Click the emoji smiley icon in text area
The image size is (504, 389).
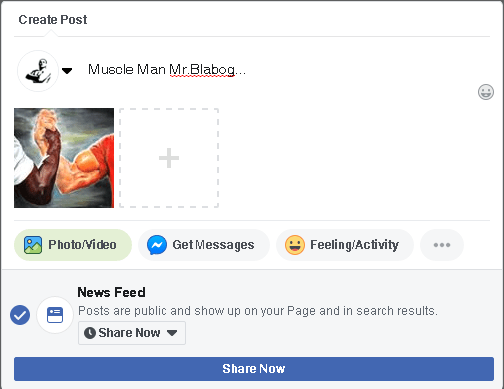486,92
